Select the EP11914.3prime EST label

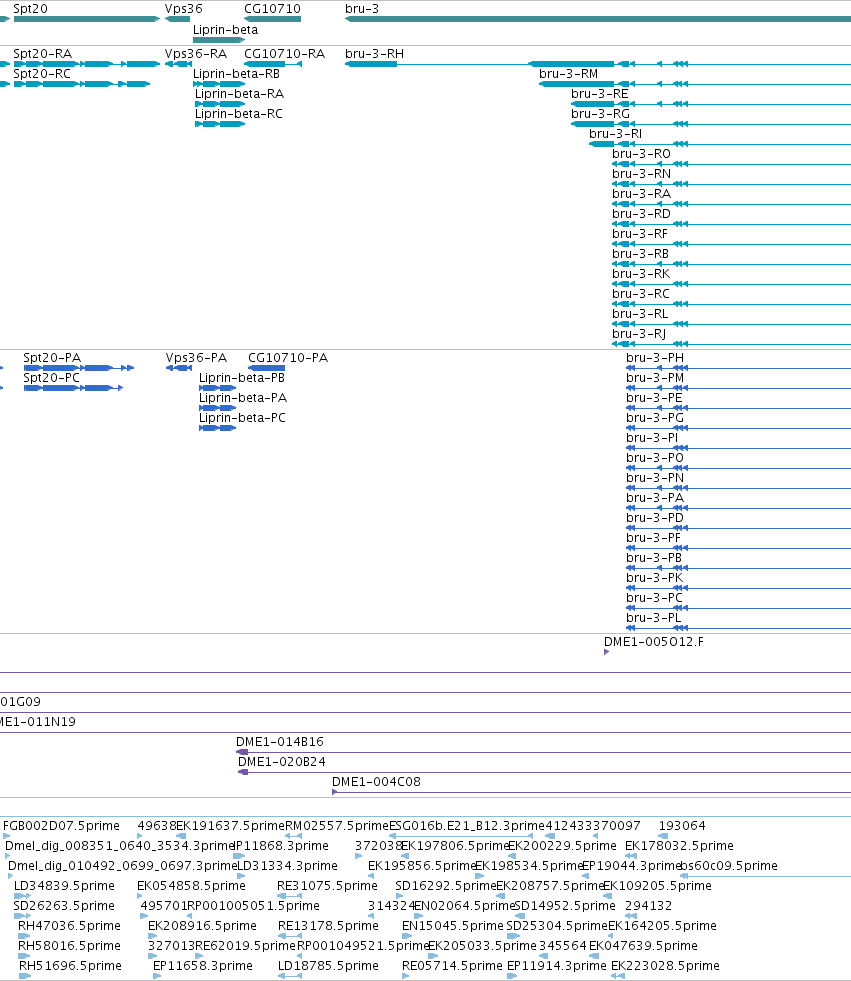coord(557,966)
